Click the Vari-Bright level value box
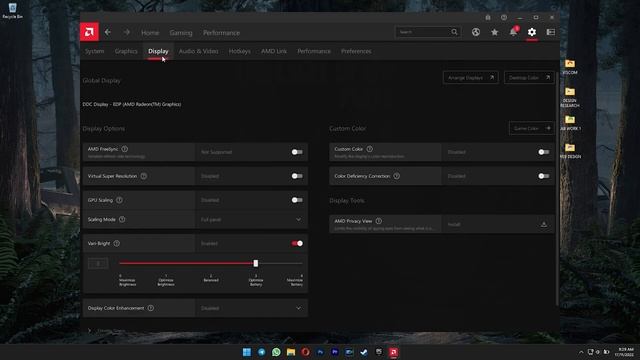Image resolution: width=640 pixels, height=360 pixels. (98, 263)
